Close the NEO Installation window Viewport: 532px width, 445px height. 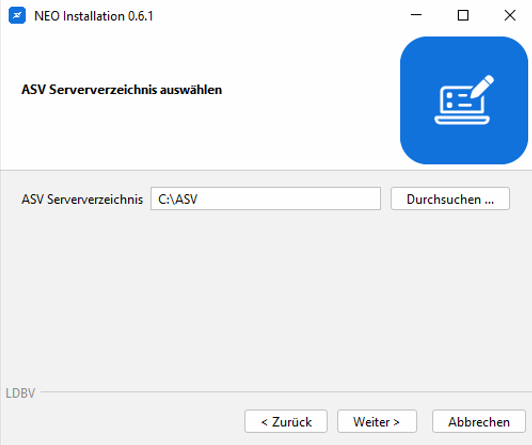tap(510, 15)
